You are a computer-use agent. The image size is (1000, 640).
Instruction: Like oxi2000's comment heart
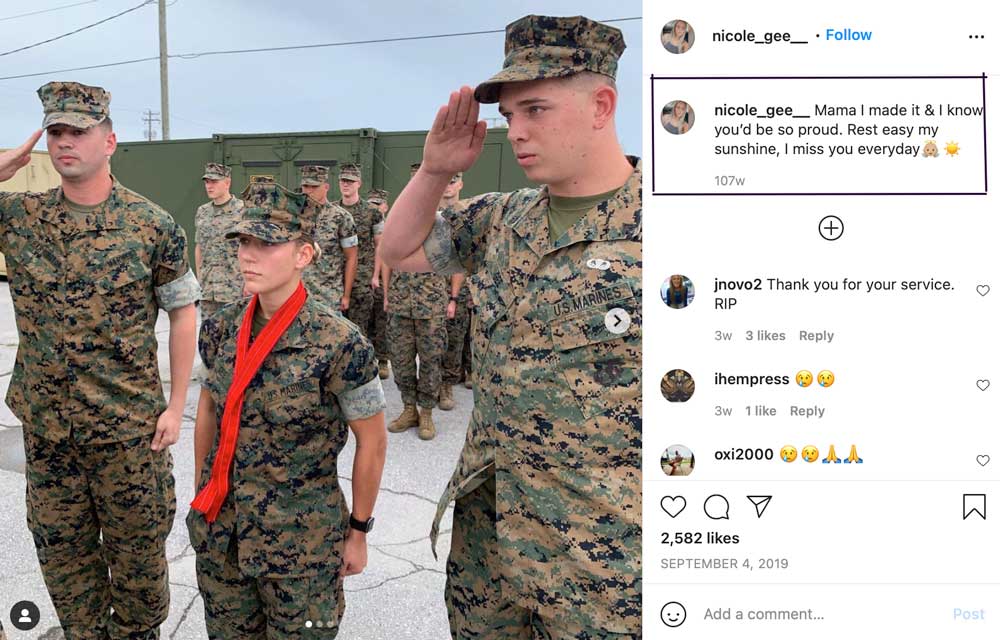coord(982,460)
